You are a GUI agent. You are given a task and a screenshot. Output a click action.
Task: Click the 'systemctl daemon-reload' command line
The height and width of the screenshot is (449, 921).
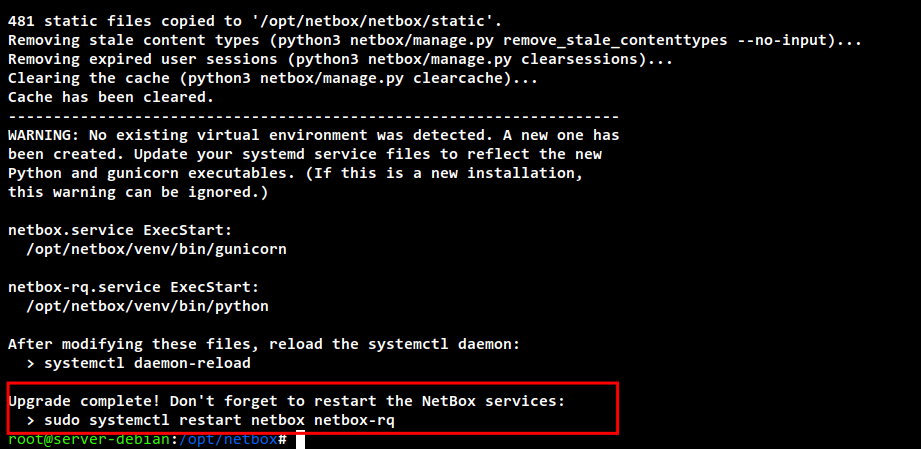(139, 363)
